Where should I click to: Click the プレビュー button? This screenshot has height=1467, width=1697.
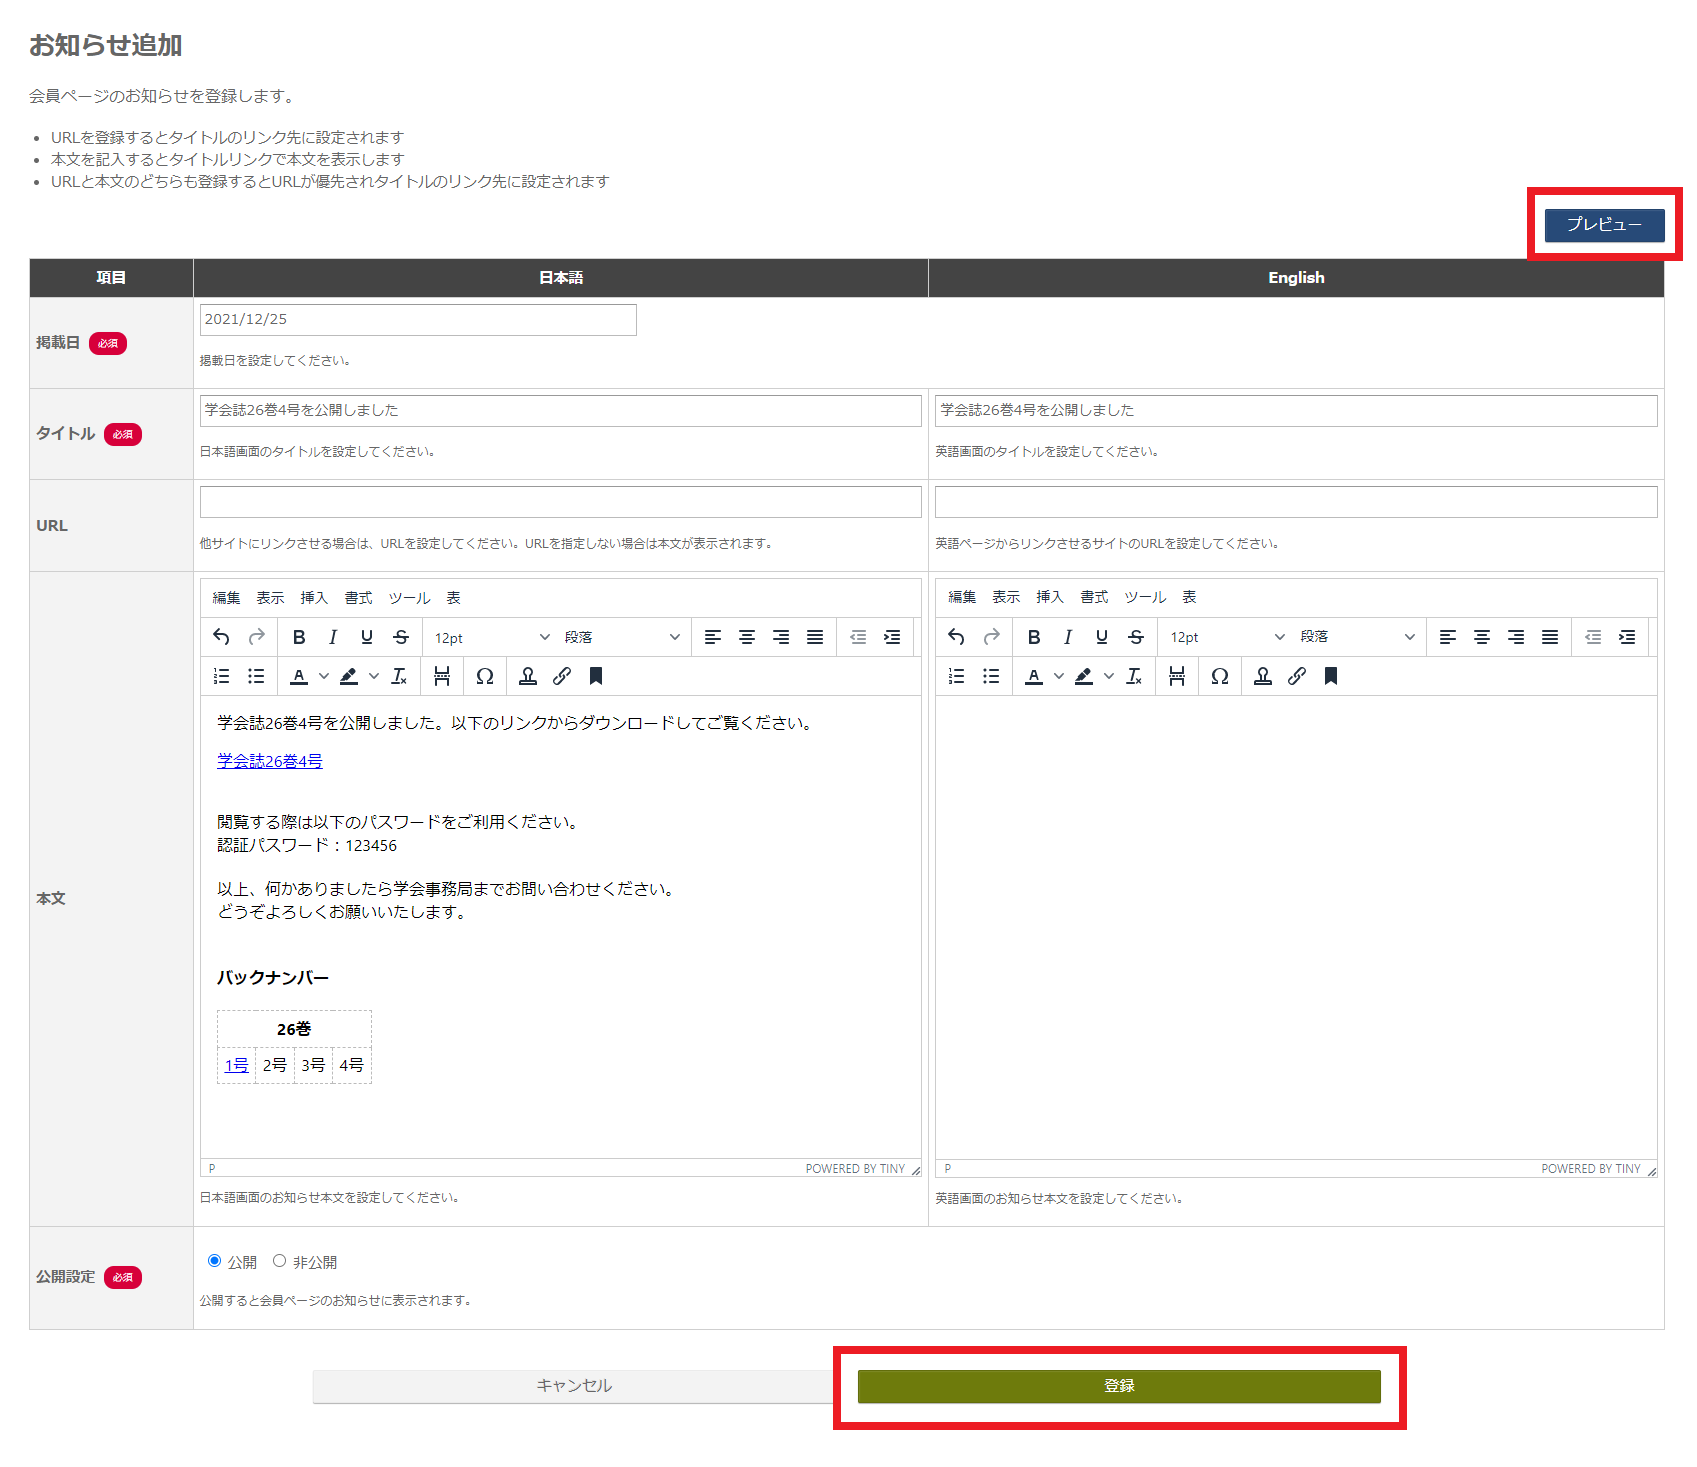(1604, 225)
